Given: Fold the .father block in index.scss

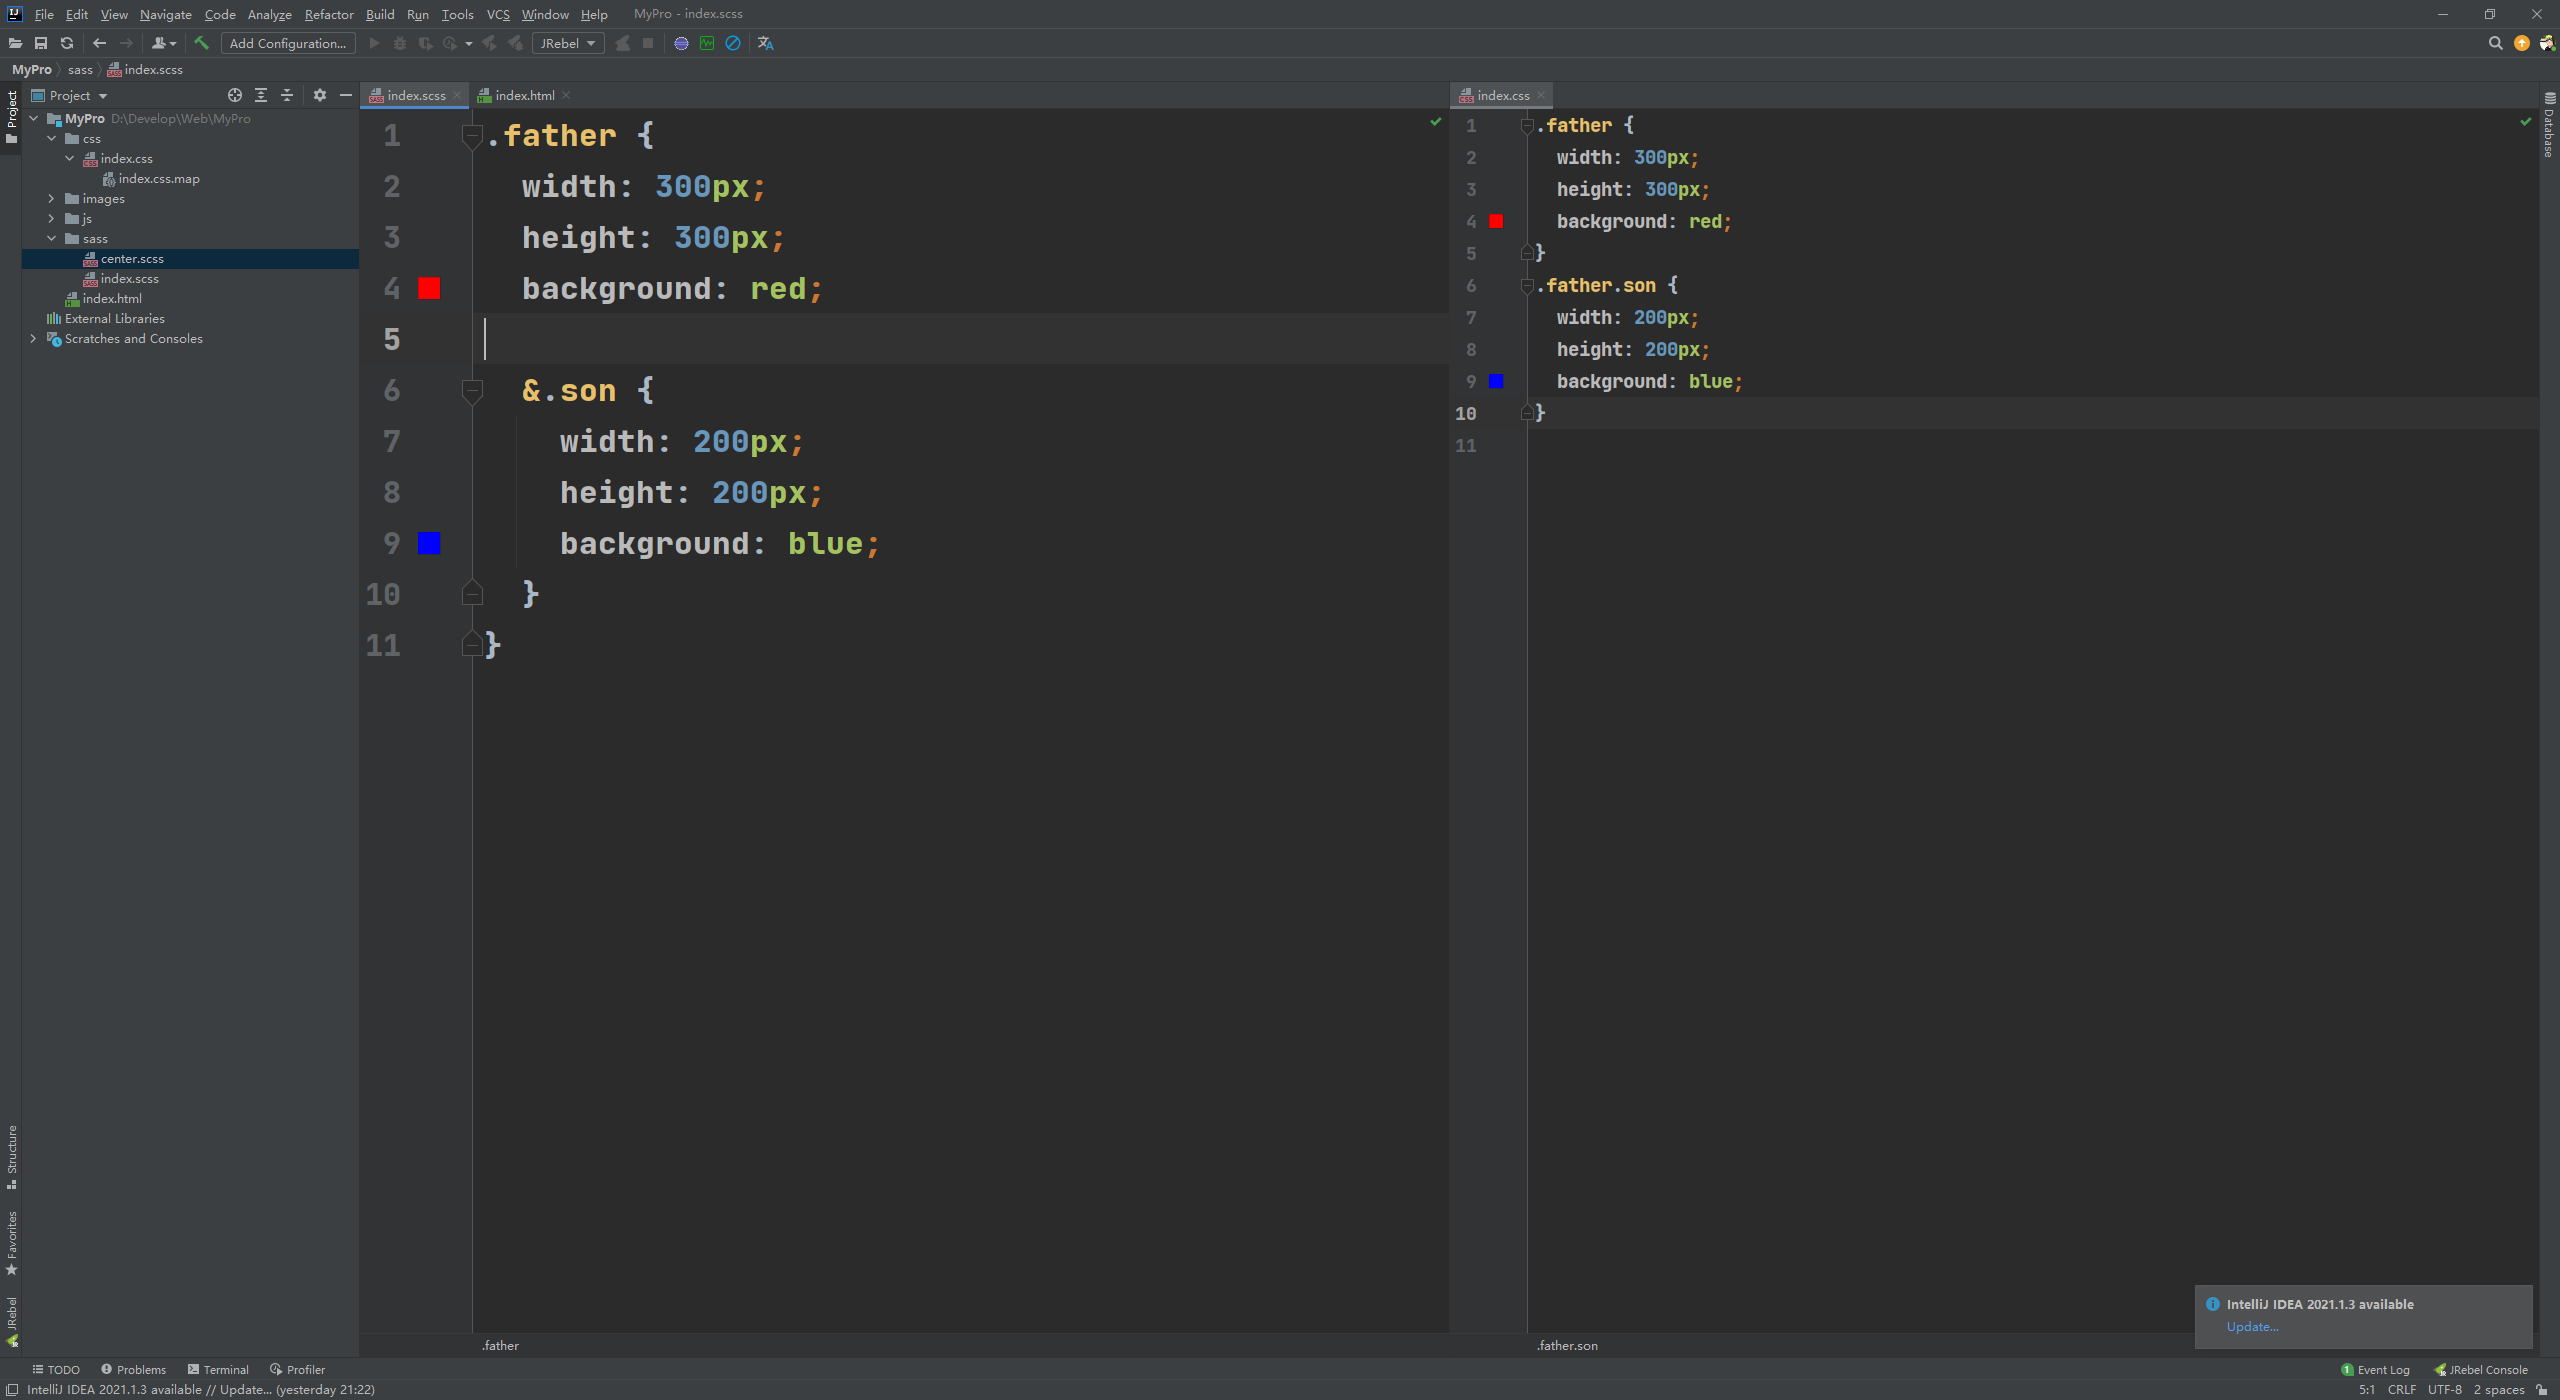Looking at the screenshot, I should [473, 136].
